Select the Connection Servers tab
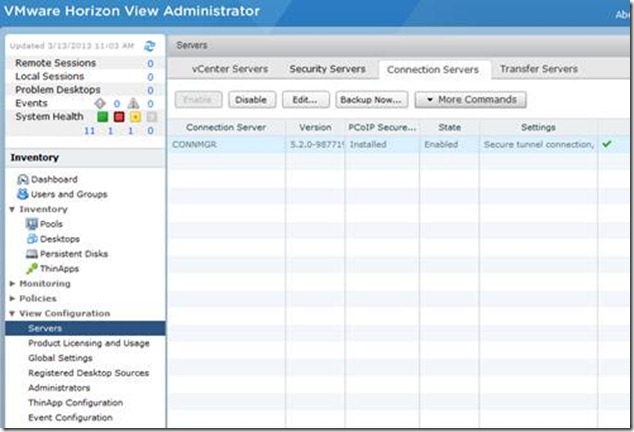The width and height of the screenshot is (634, 432). point(433,70)
